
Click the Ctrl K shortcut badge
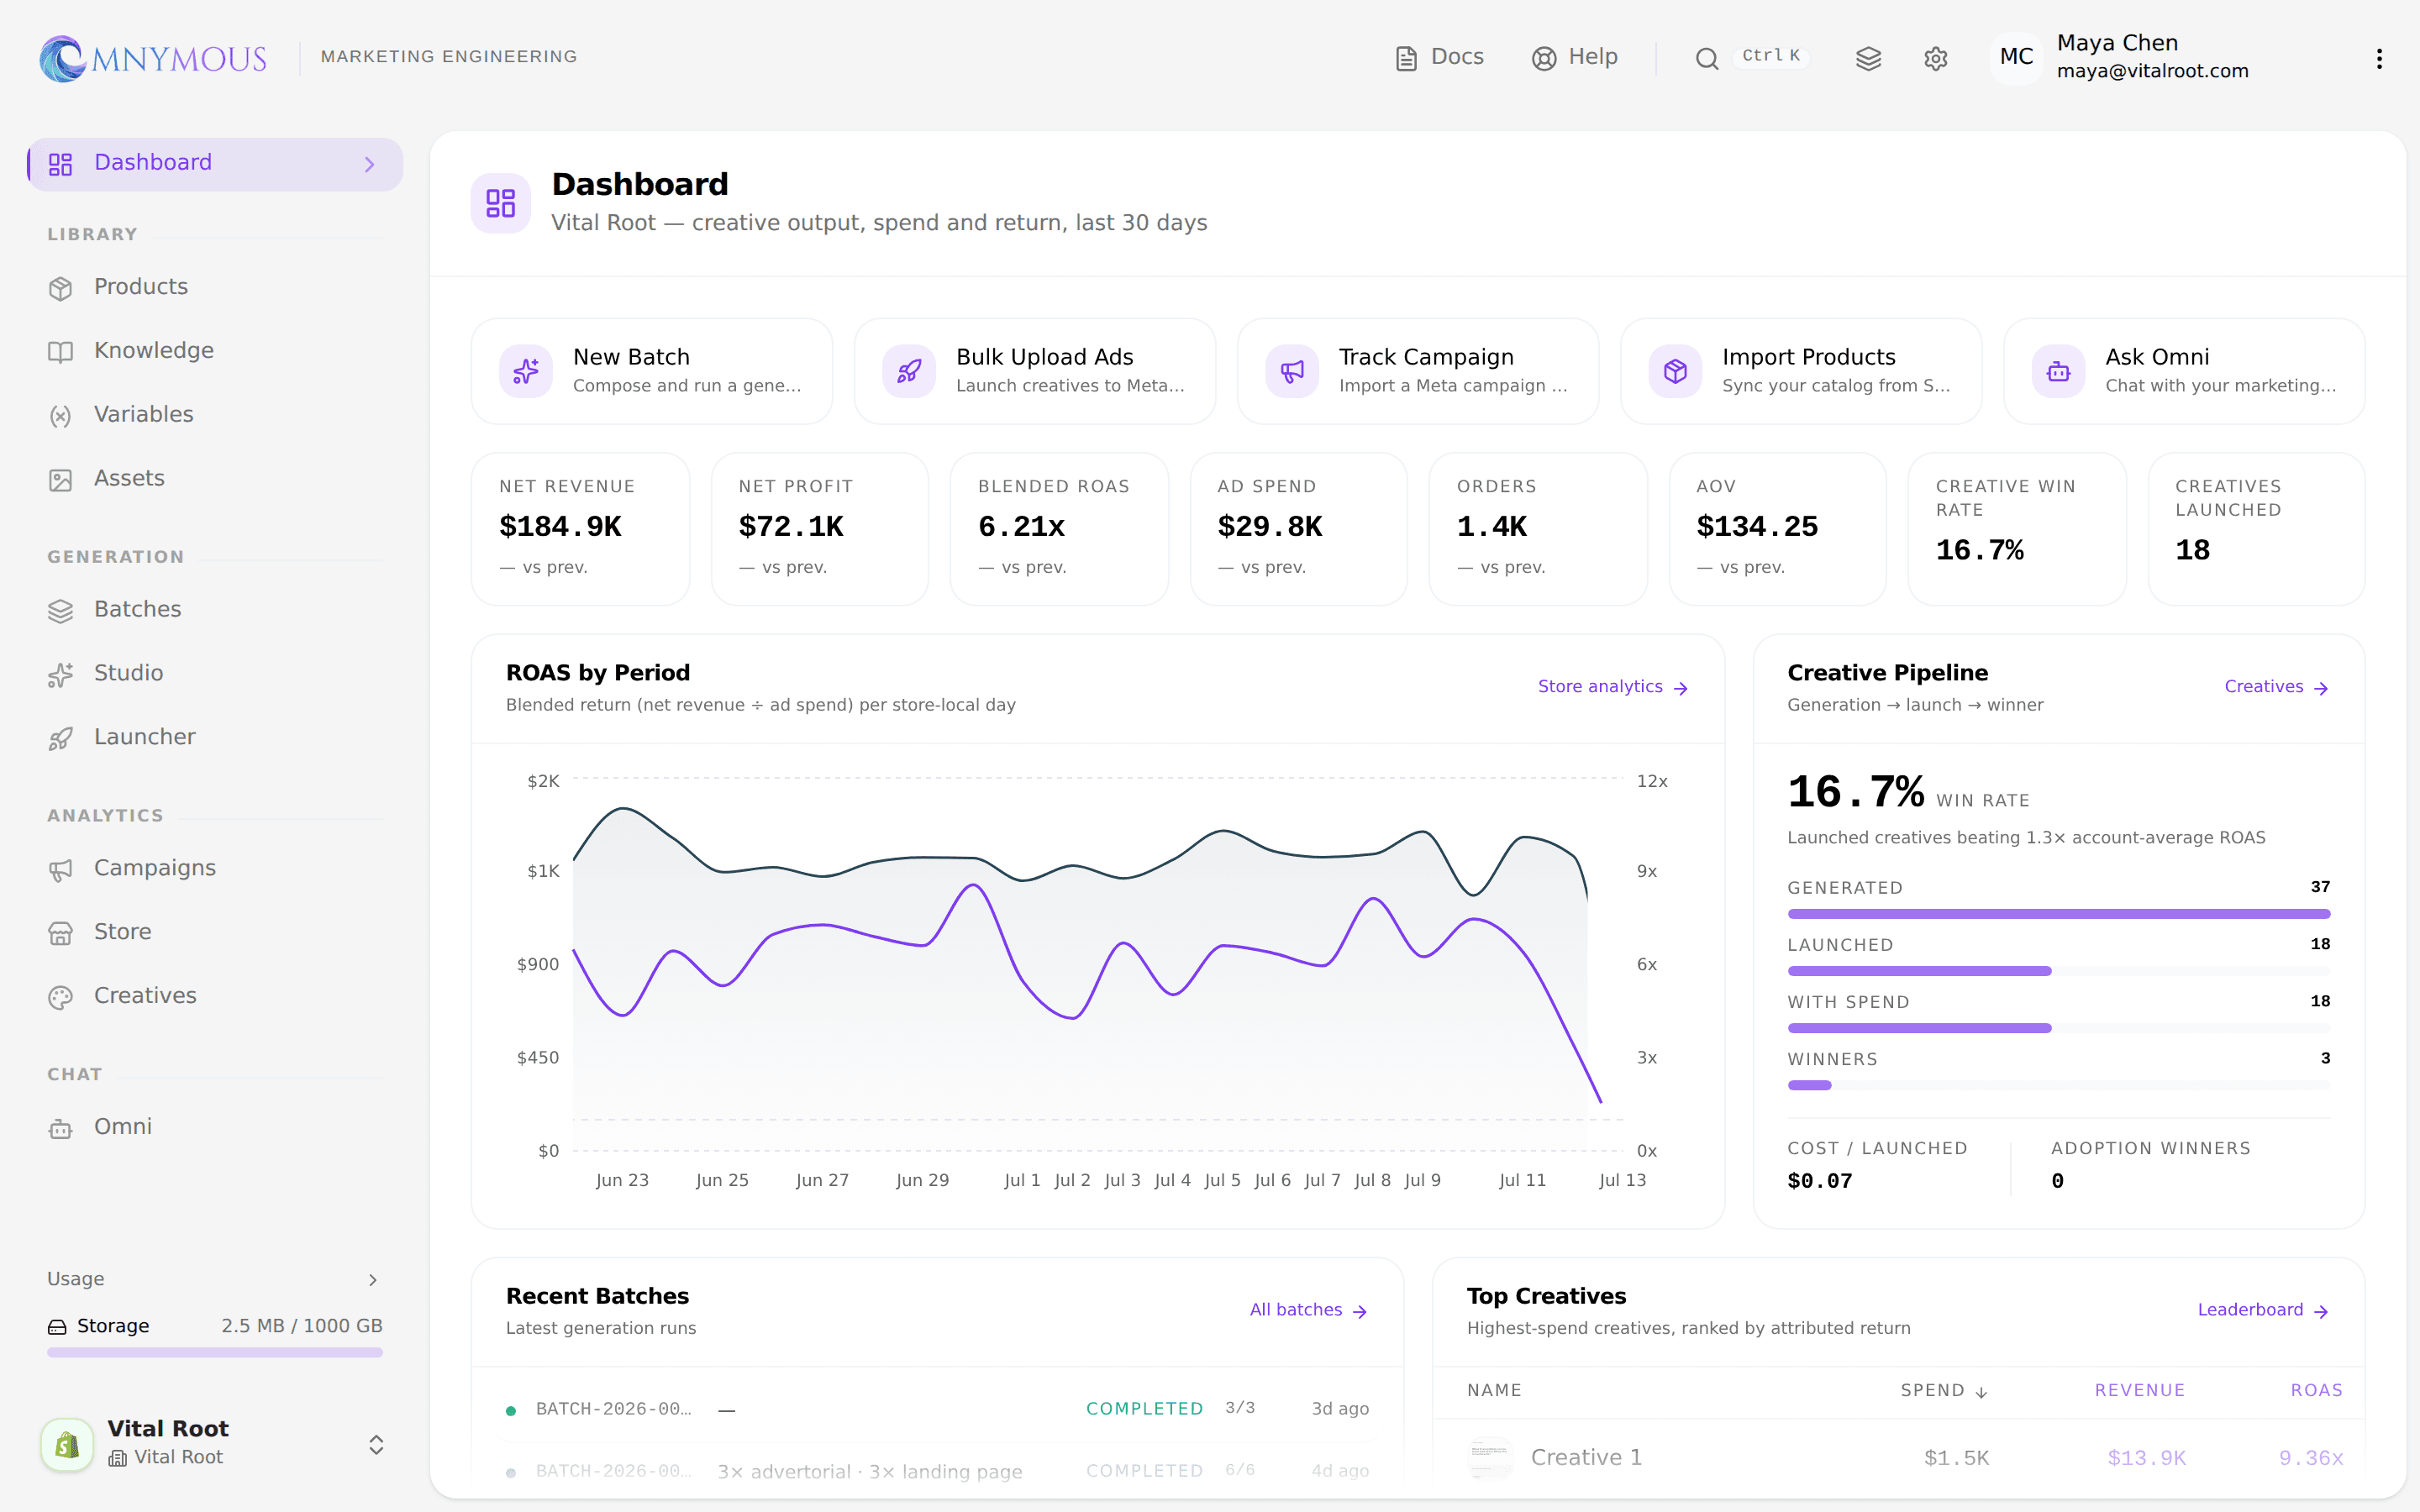pos(1771,56)
